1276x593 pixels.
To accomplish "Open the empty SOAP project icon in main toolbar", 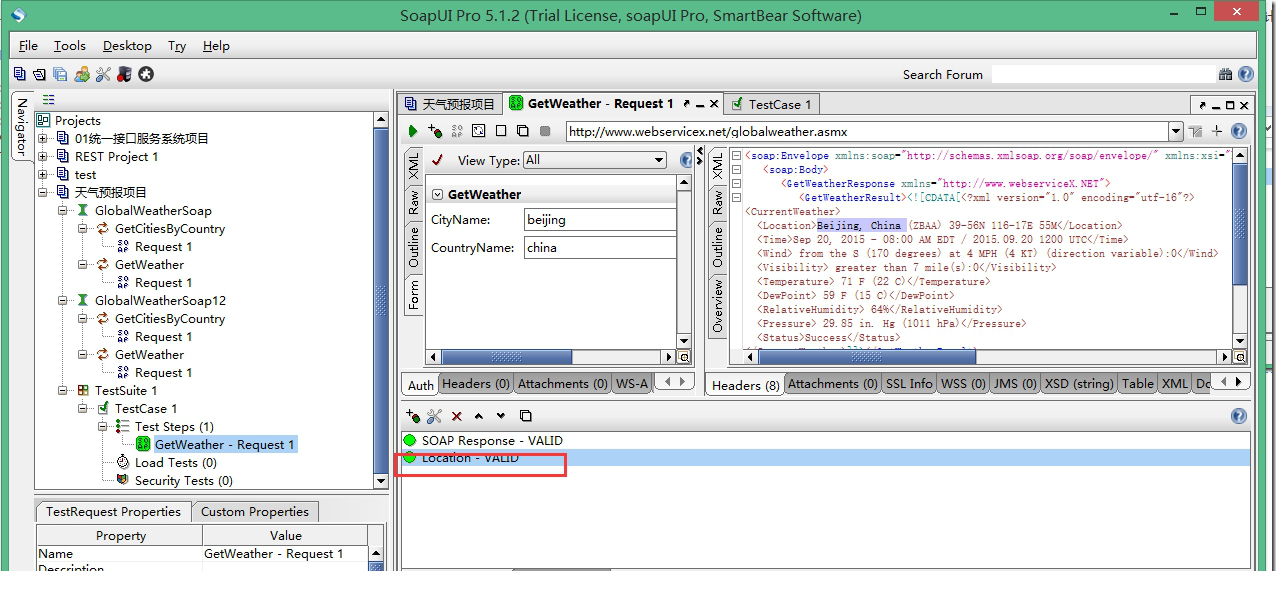I will 20,74.
